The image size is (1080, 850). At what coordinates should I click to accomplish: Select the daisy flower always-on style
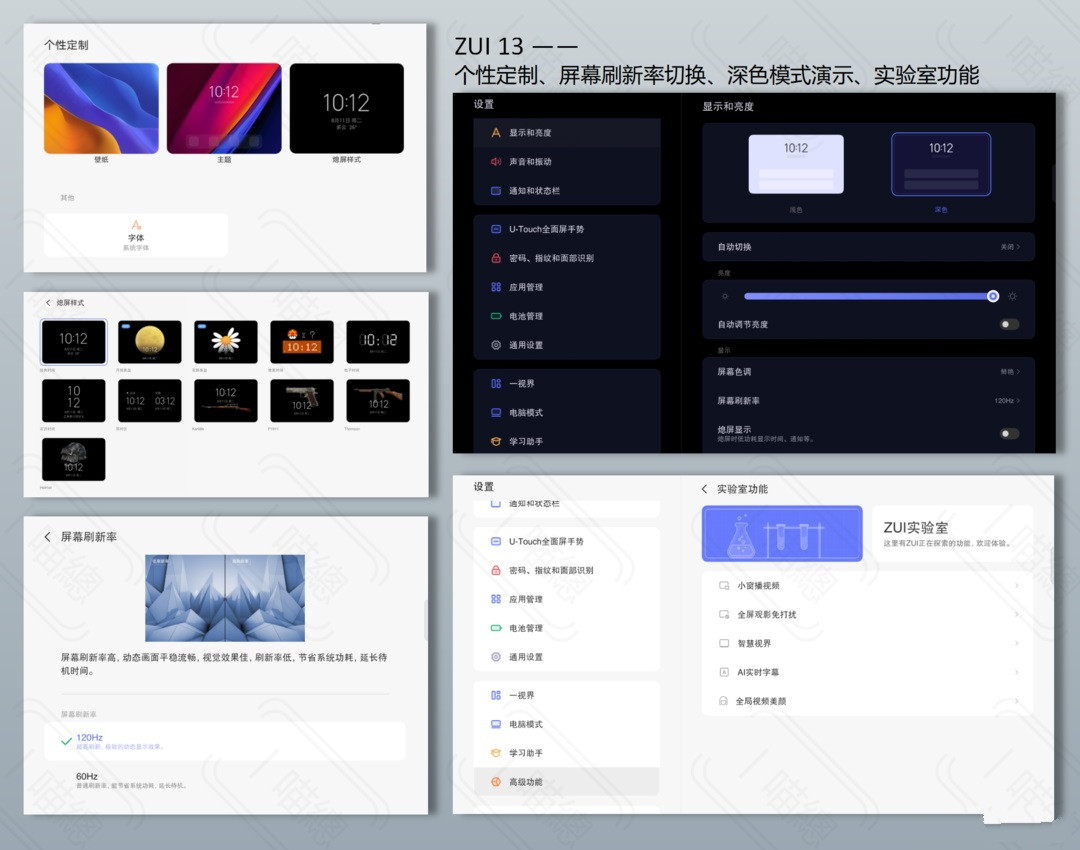click(226, 342)
